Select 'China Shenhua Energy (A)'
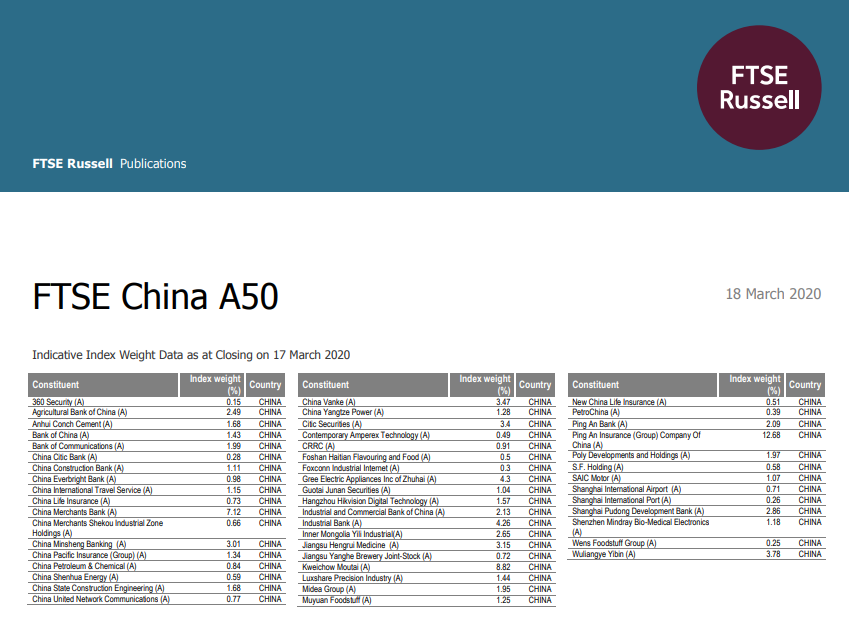Viewport: 849px width, 640px height. (75, 577)
